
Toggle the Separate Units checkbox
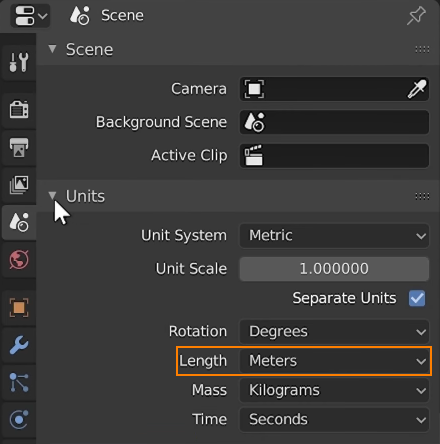coord(417,298)
